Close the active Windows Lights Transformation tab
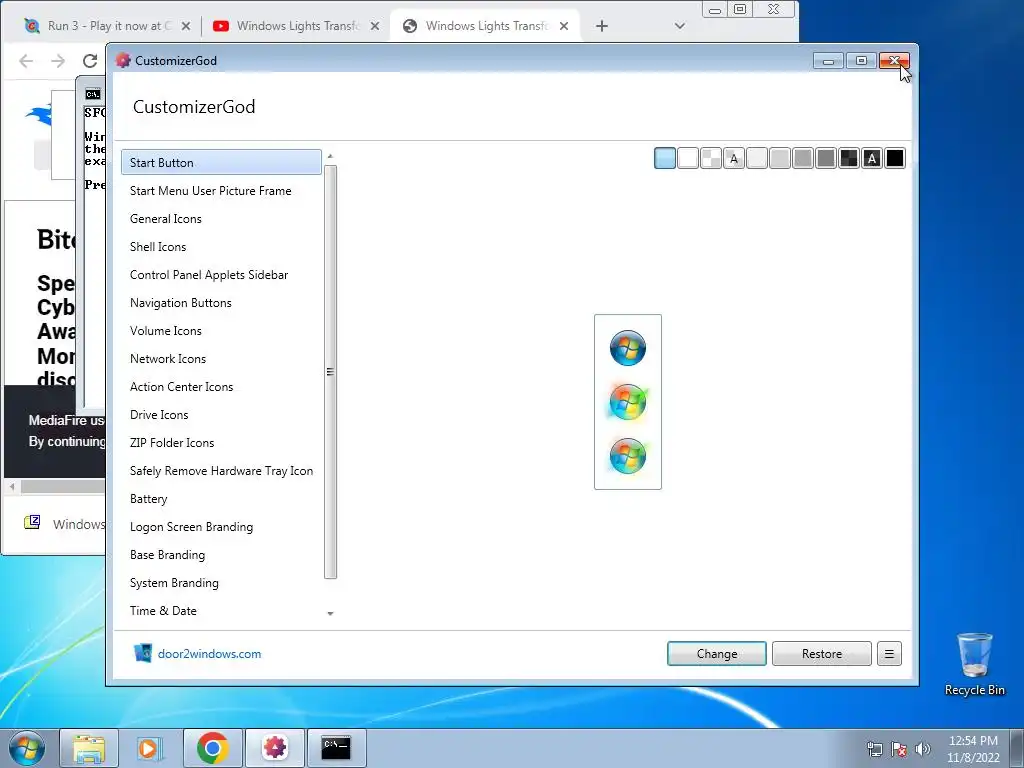 [564, 26]
